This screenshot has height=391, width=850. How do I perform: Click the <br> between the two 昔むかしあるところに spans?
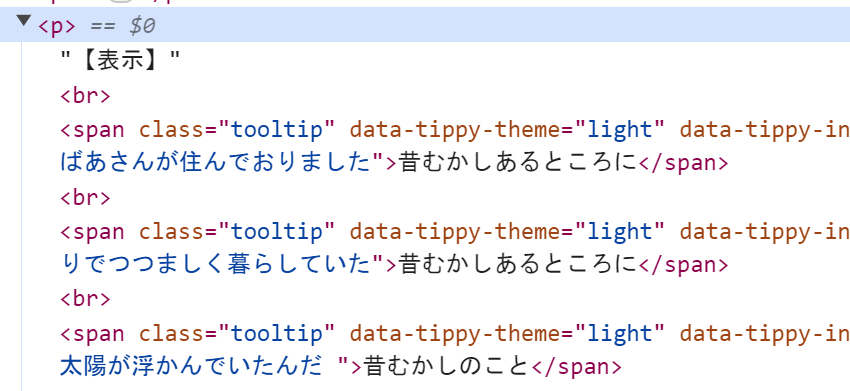[85, 198]
